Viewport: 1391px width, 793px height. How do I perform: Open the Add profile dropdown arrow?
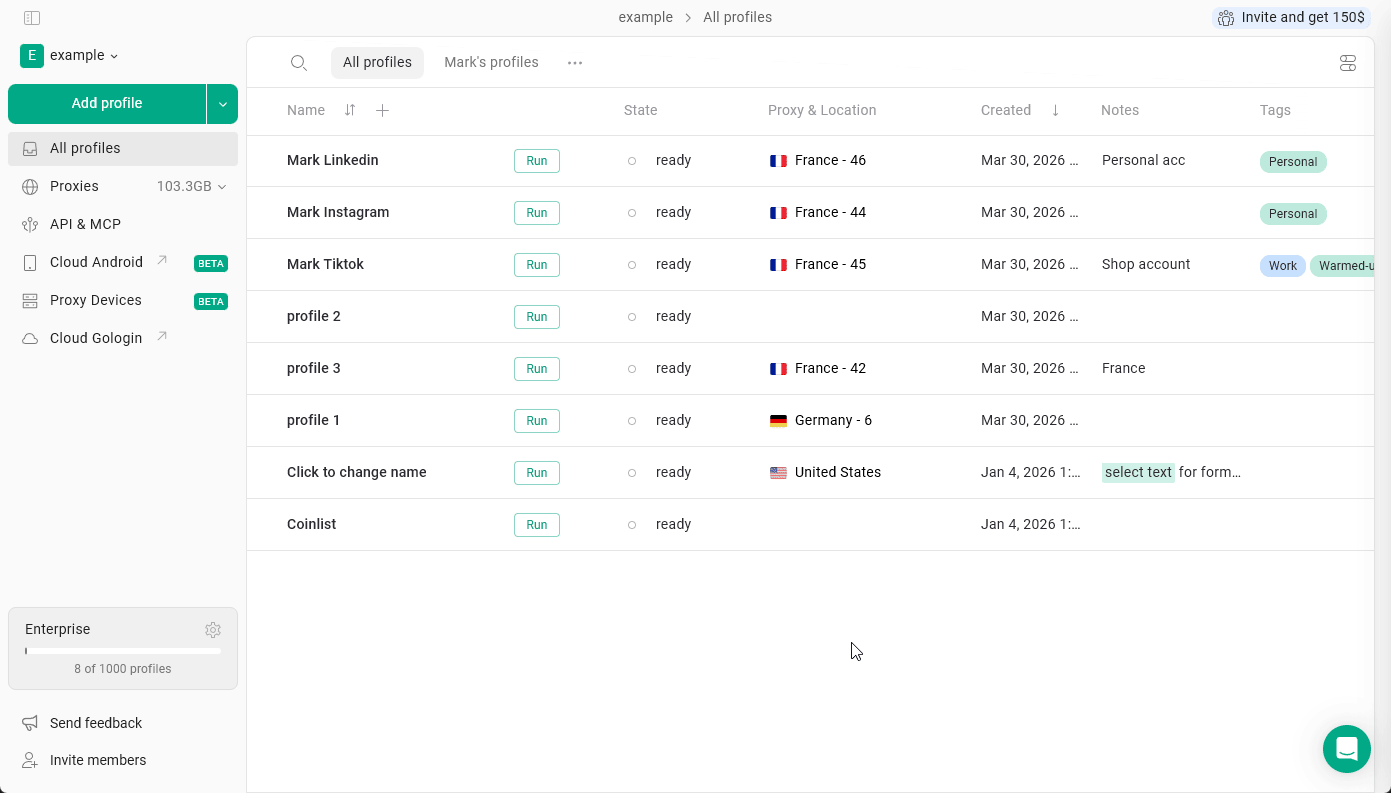click(x=223, y=104)
